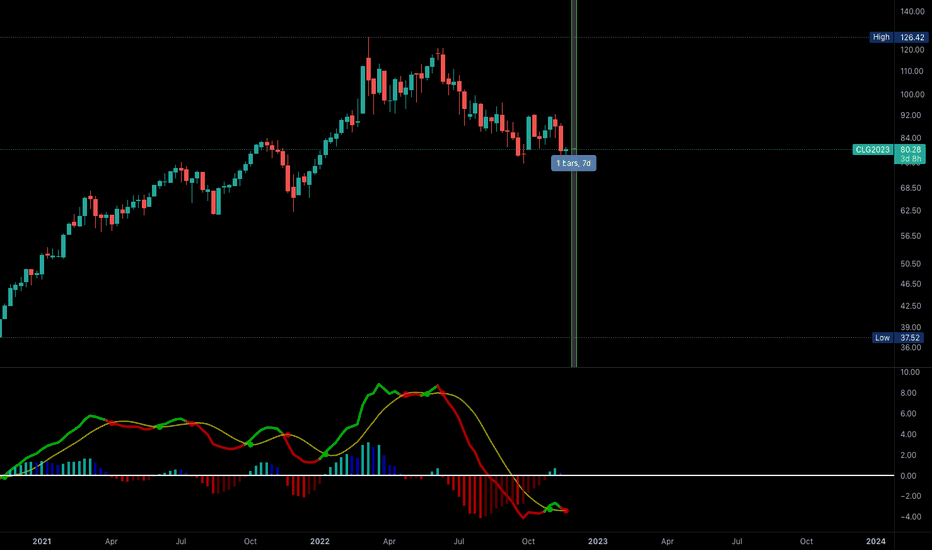The width and height of the screenshot is (932, 550).
Task: Click the 100.00 price axis label
Action: (912, 95)
